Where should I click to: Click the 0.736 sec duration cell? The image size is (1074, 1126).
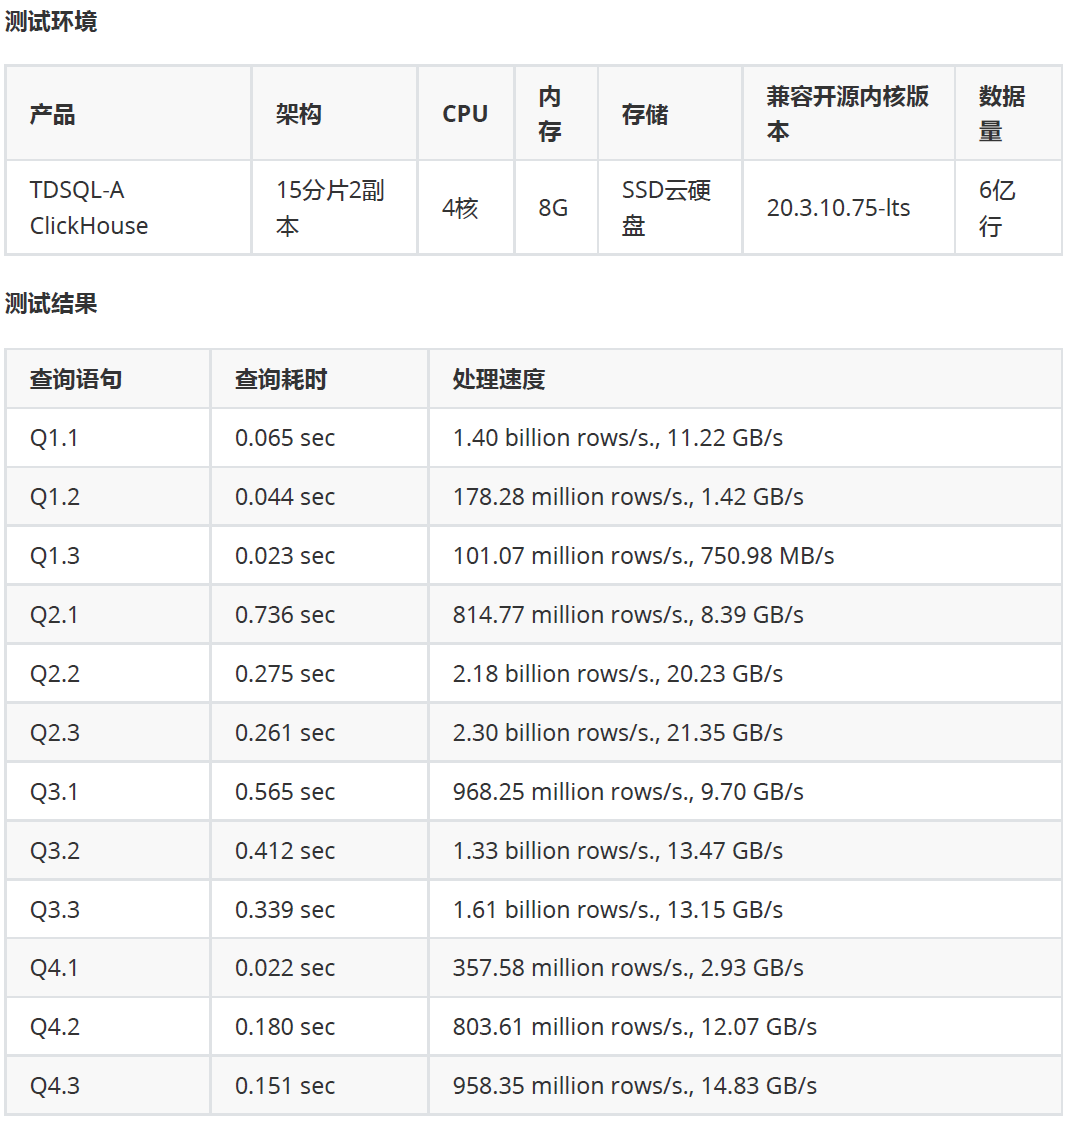click(319, 615)
